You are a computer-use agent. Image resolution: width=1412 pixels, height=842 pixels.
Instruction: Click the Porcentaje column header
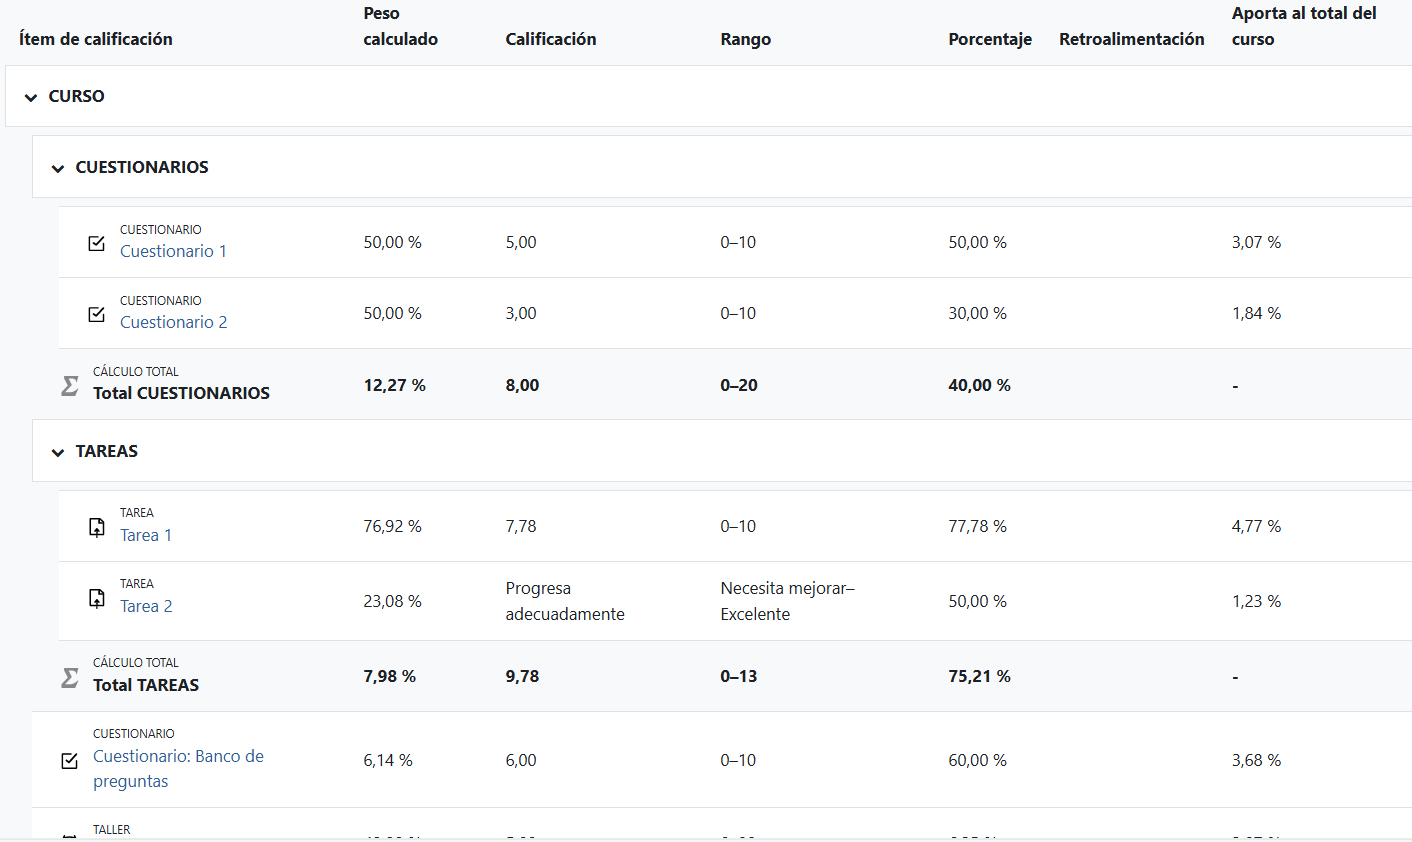(x=990, y=39)
